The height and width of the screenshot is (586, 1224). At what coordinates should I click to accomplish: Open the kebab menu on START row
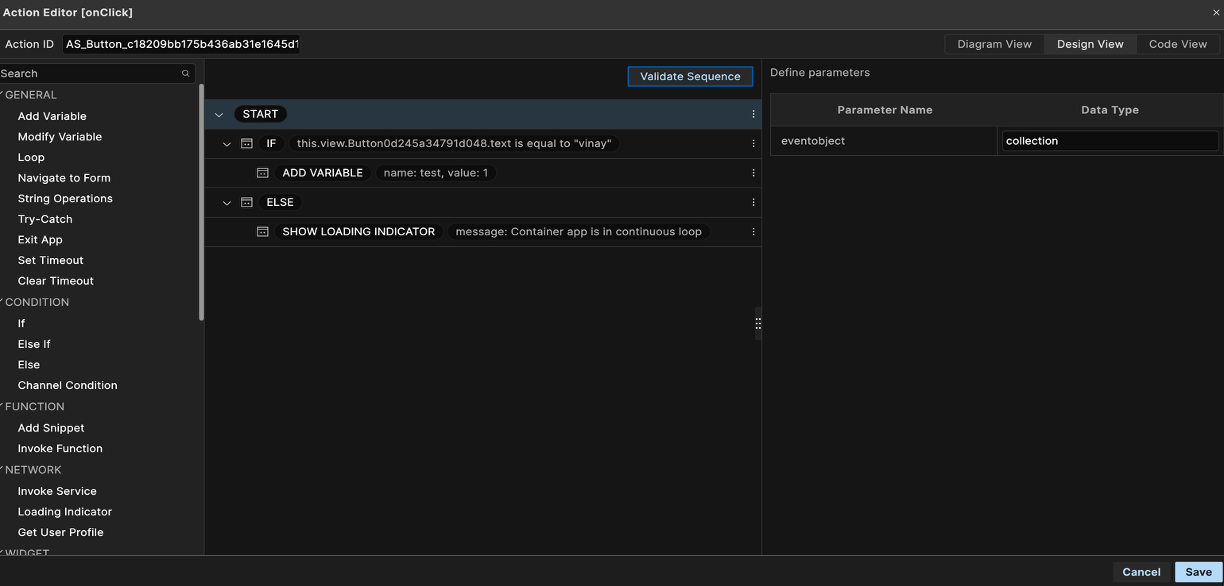click(x=753, y=114)
